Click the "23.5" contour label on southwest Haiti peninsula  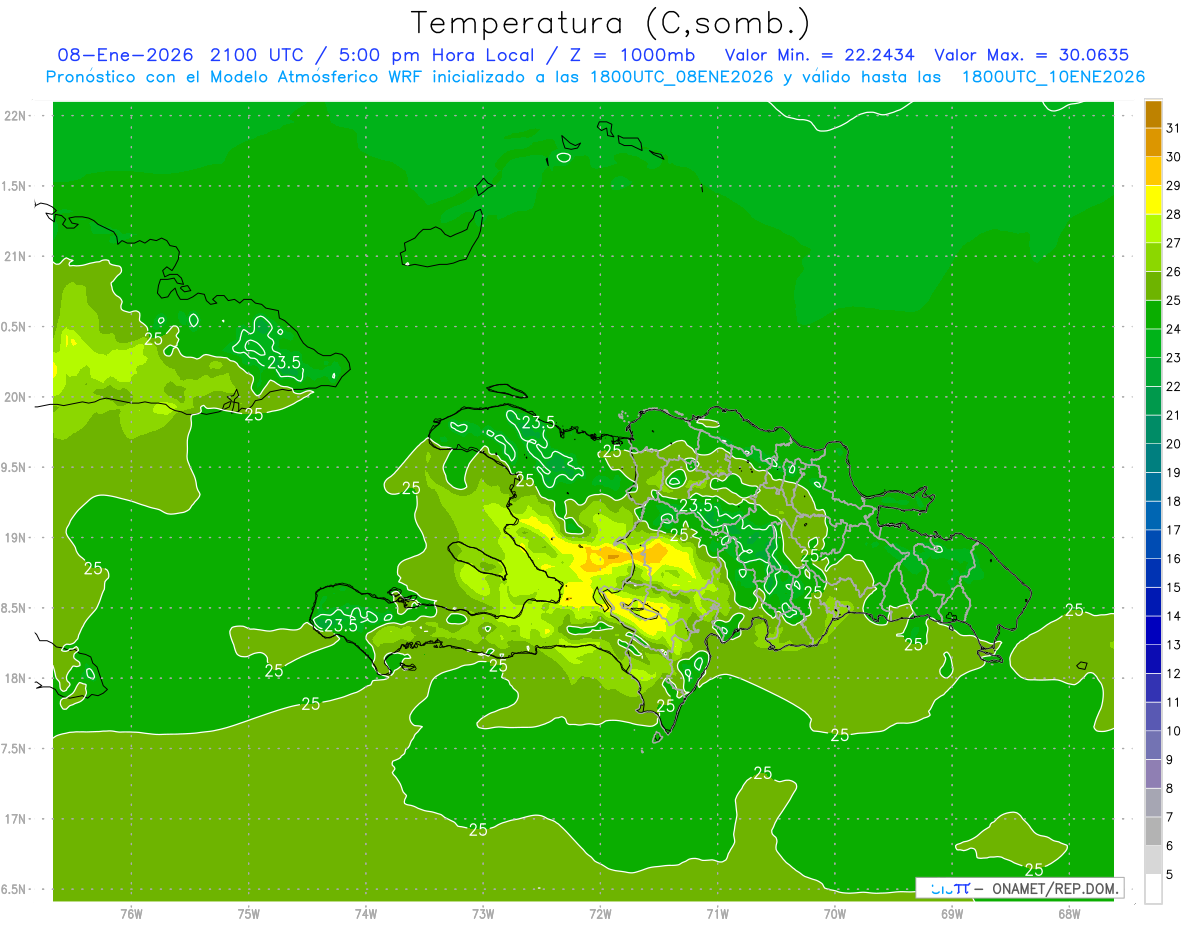(341, 626)
